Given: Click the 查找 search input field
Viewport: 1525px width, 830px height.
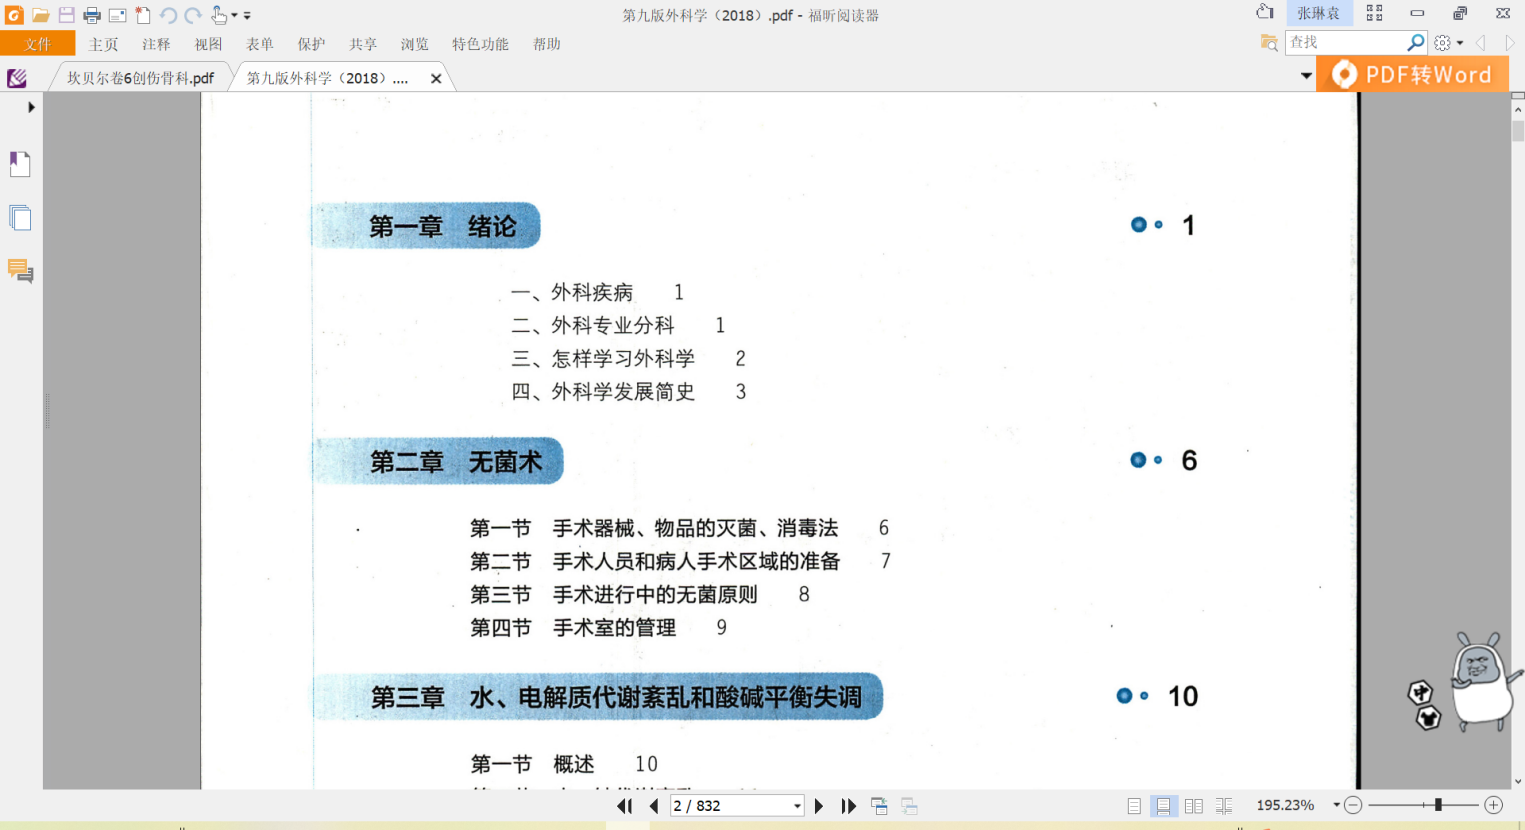Looking at the screenshot, I should pos(1345,42).
